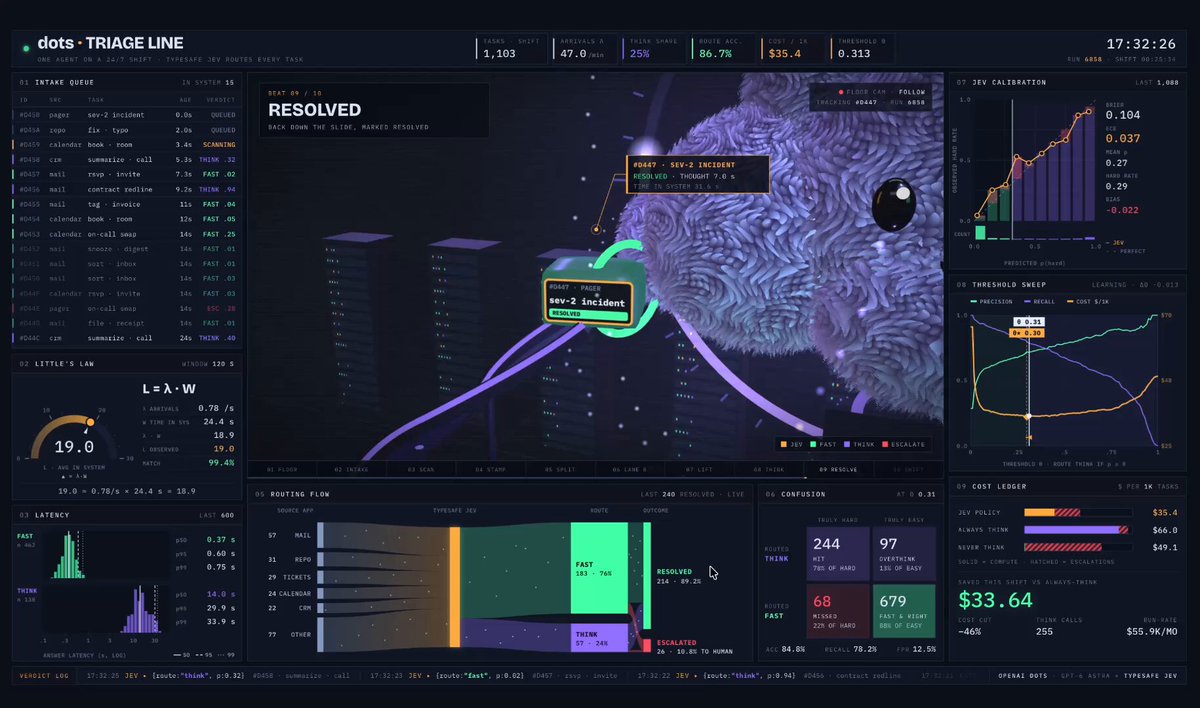The height and width of the screenshot is (708, 1200).
Task: Jump to the 09 Resolve beat tab
Action: 838,469
